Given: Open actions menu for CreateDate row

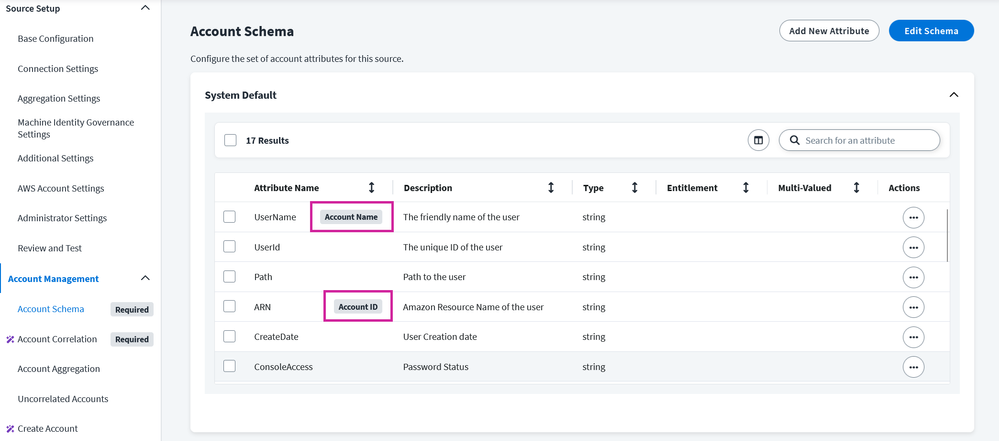Looking at the screenshot, I should point(914,337).
